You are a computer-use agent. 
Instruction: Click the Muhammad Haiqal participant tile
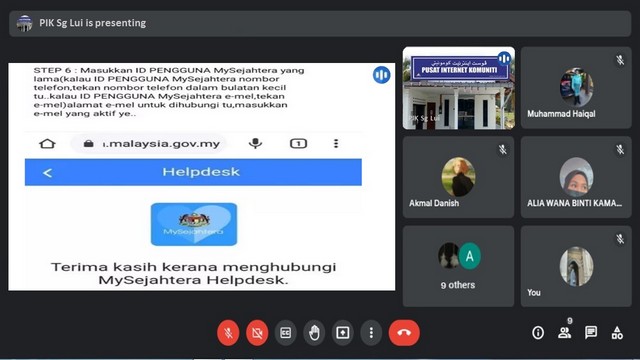576,88
